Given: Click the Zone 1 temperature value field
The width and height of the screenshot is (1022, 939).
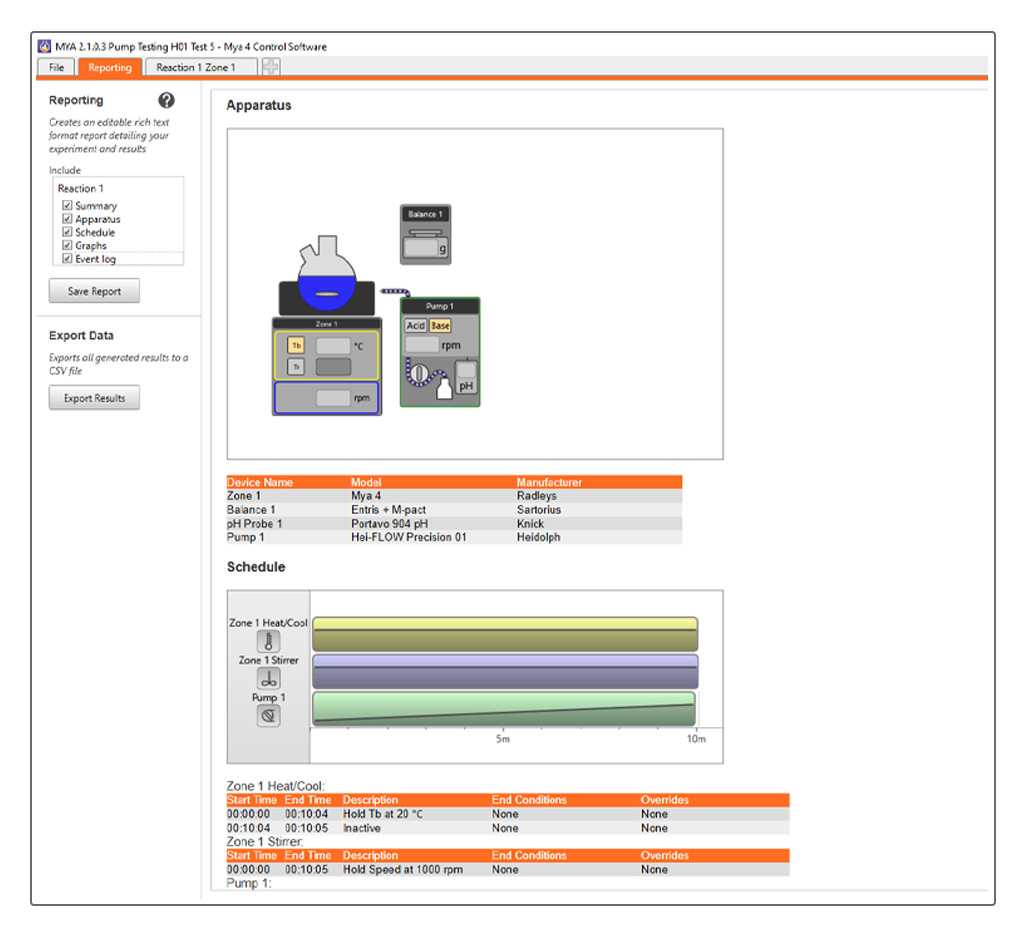Looking at the screenshot, I should coord(333,345).
